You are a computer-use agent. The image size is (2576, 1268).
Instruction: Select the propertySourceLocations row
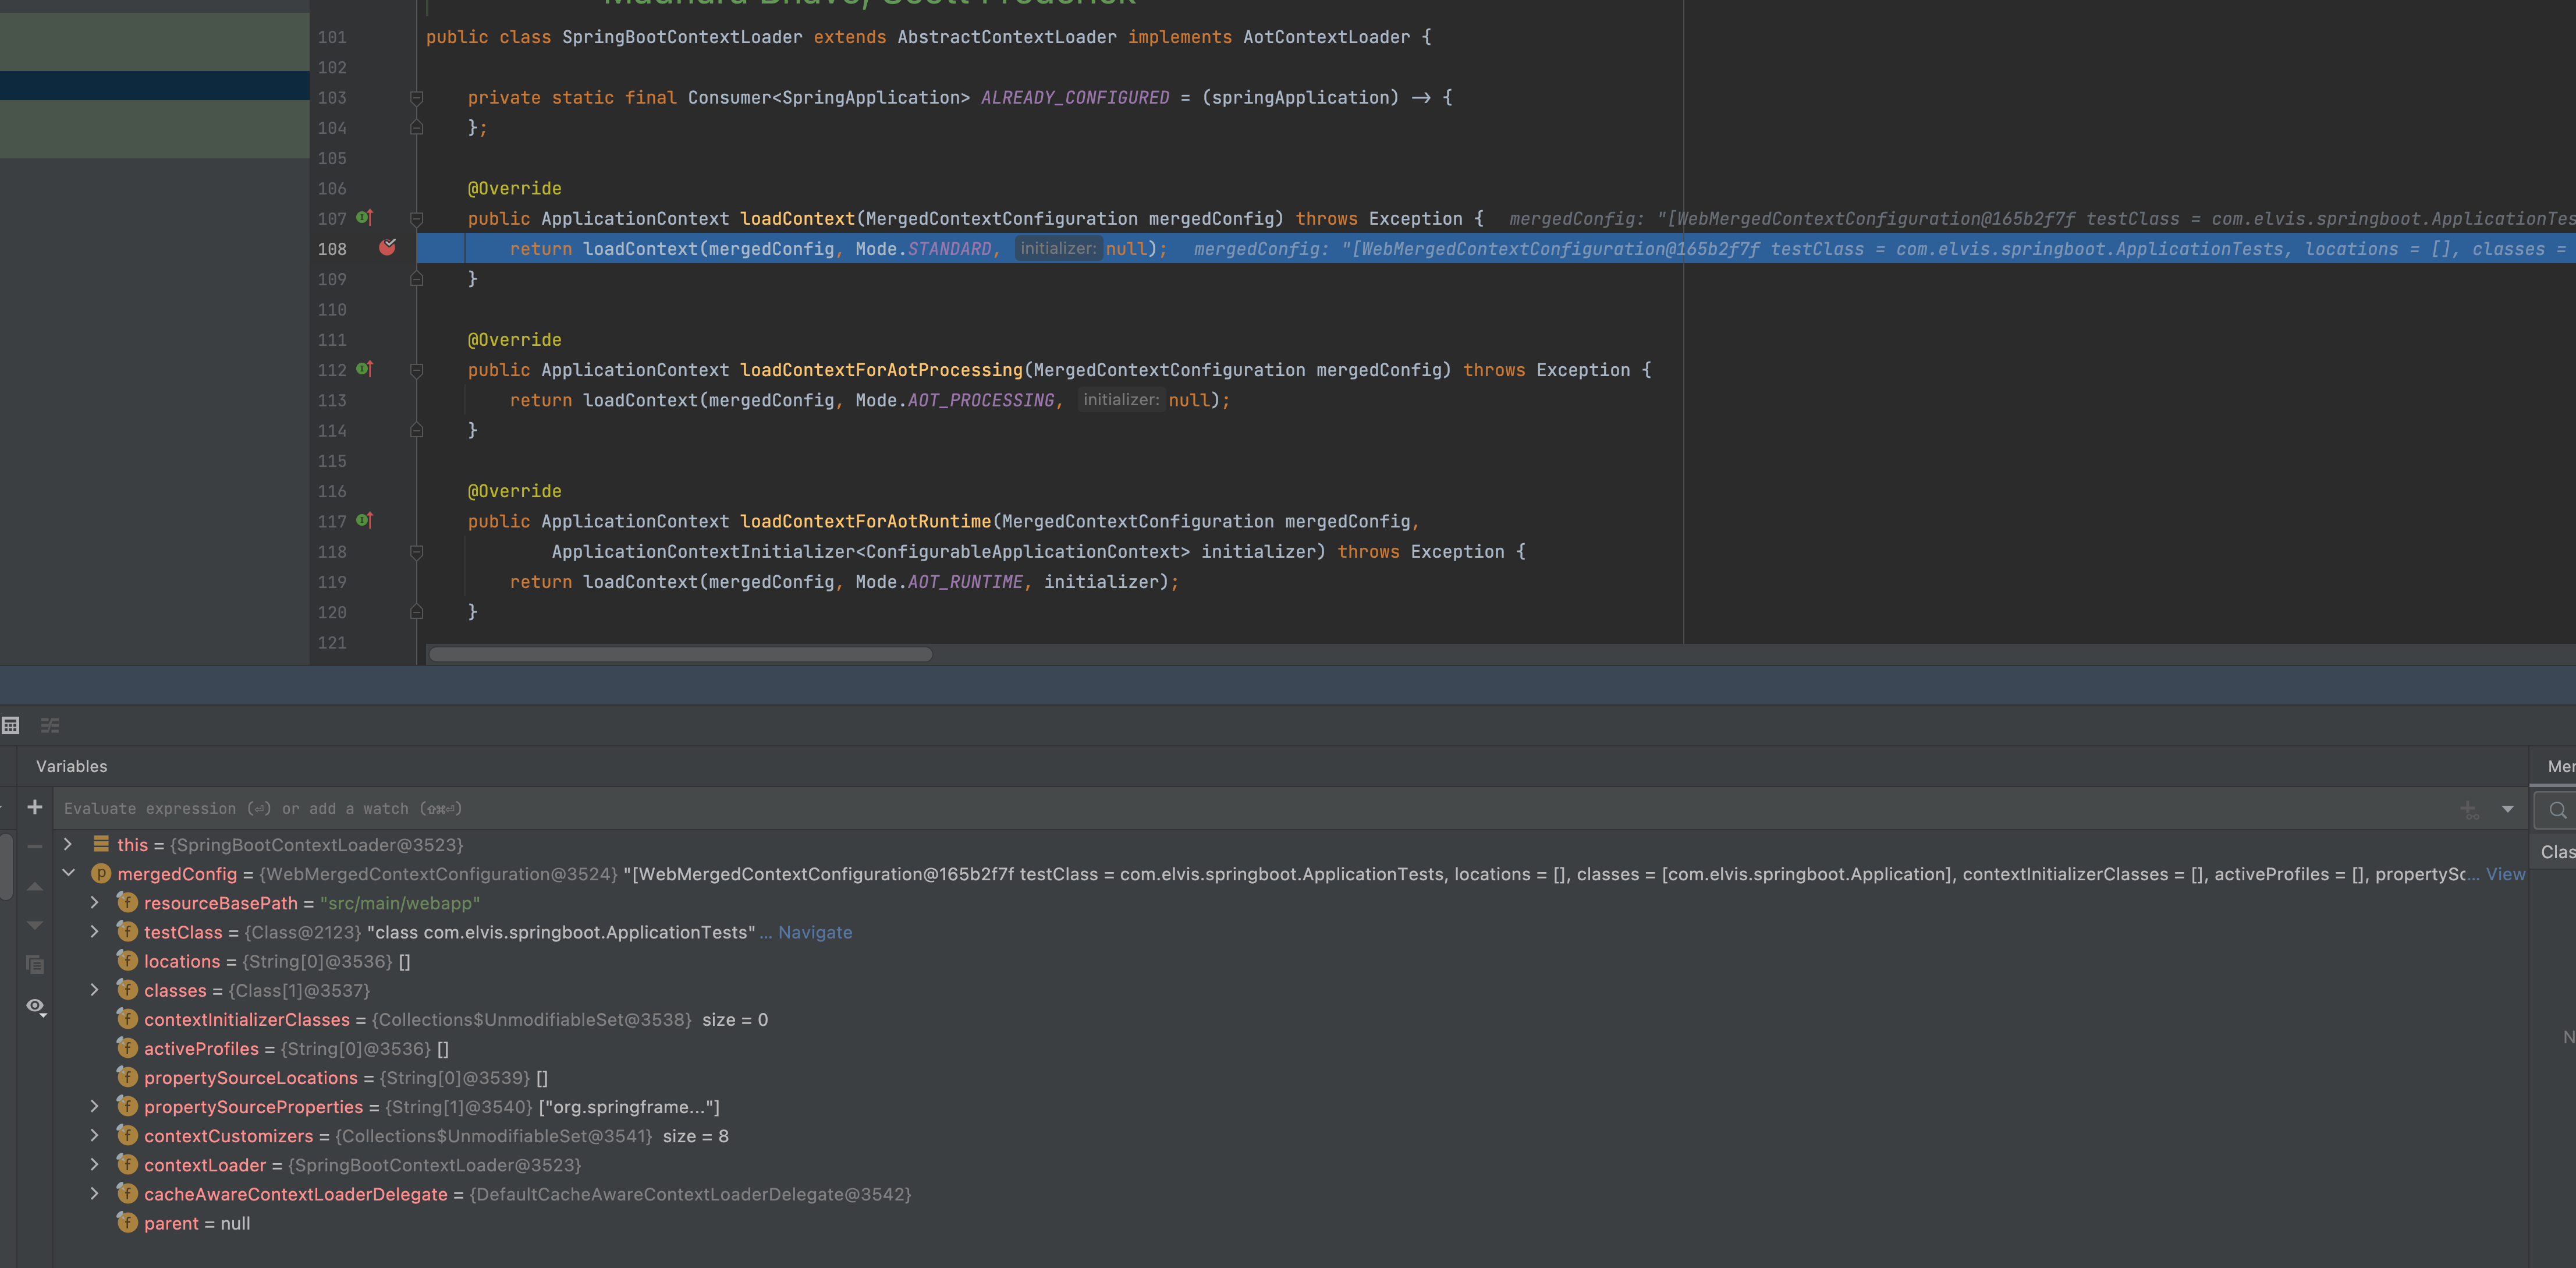[1290, 1077]
